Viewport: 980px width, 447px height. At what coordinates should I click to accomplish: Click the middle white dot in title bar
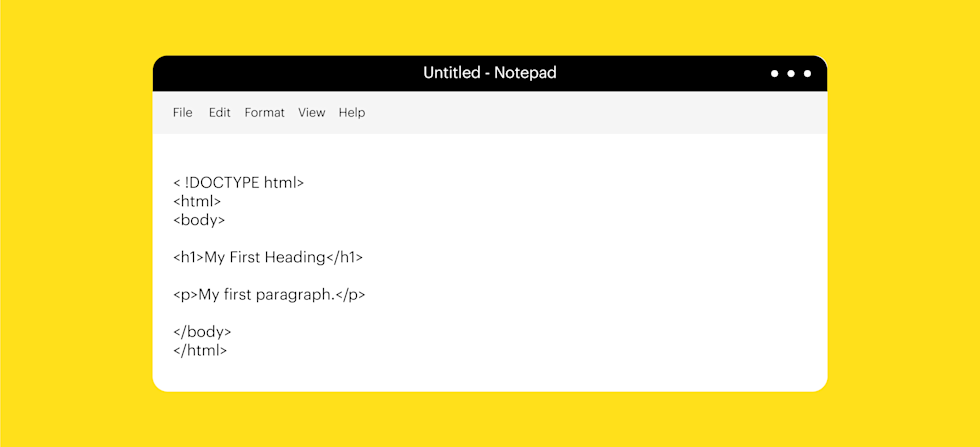791,74
